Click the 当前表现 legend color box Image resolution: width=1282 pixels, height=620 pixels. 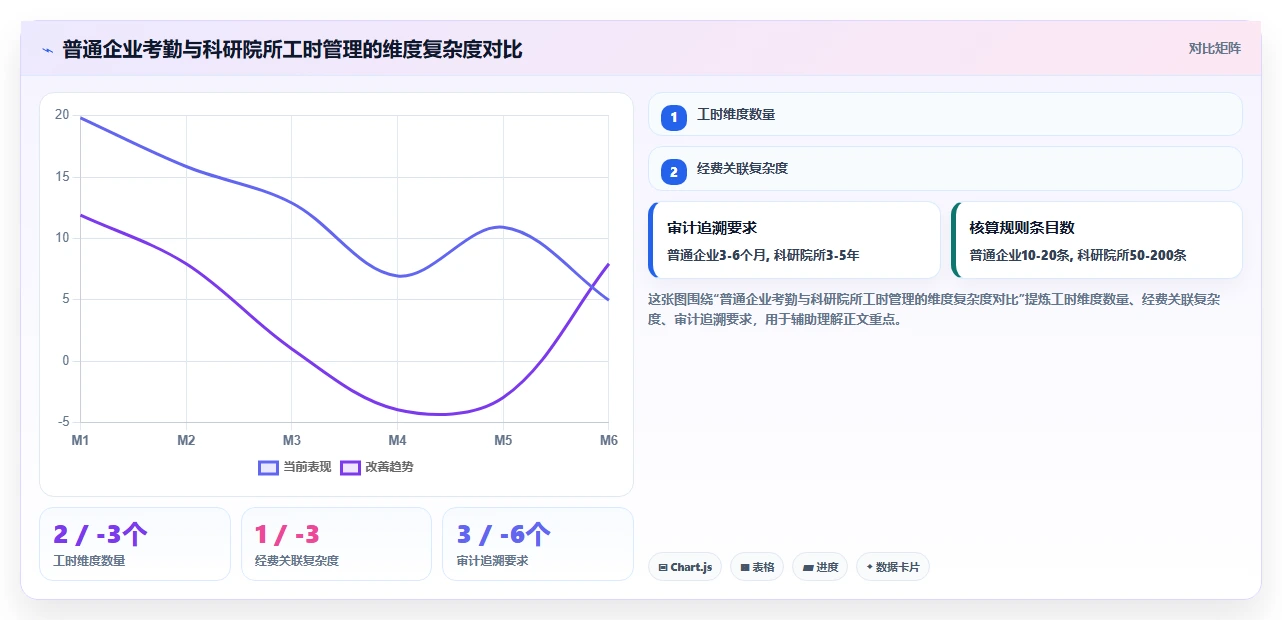click(268, 467)
